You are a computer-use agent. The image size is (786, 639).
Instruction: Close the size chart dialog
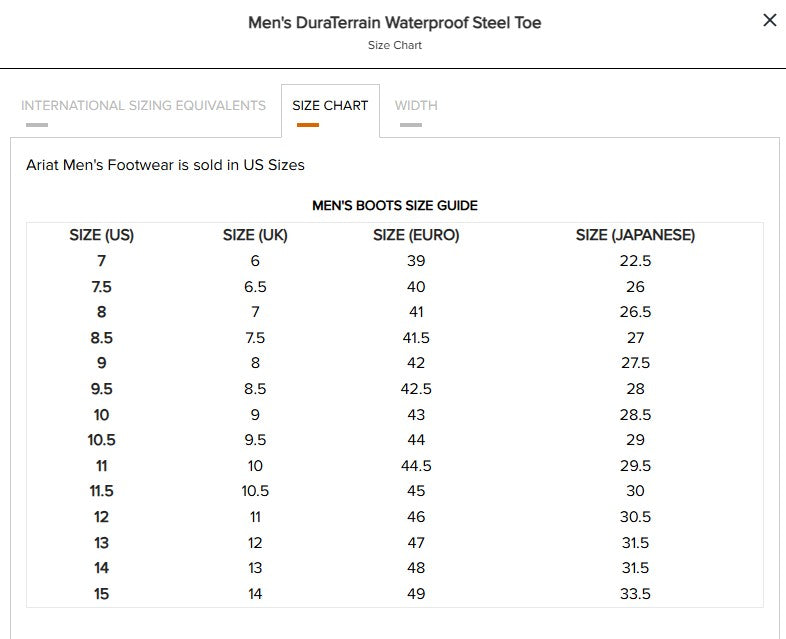click(x=769, y=20)
